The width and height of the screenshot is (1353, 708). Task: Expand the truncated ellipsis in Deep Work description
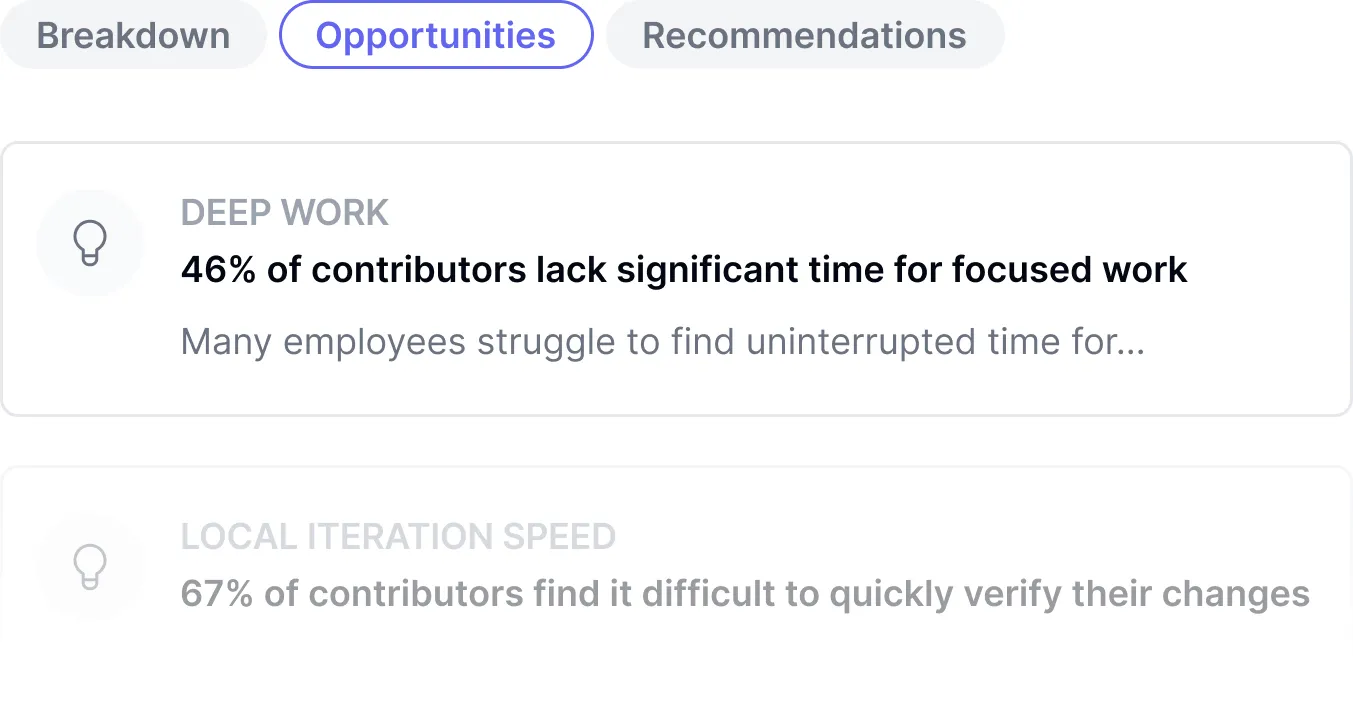coord(1132,344)
